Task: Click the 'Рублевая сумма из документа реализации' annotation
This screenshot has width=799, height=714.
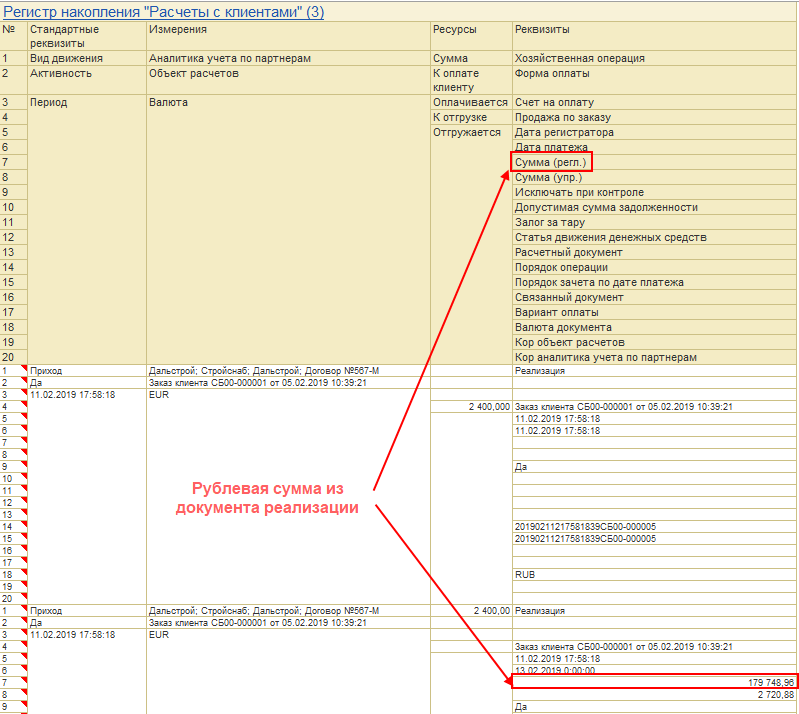Action: click(x=268, y=498)
